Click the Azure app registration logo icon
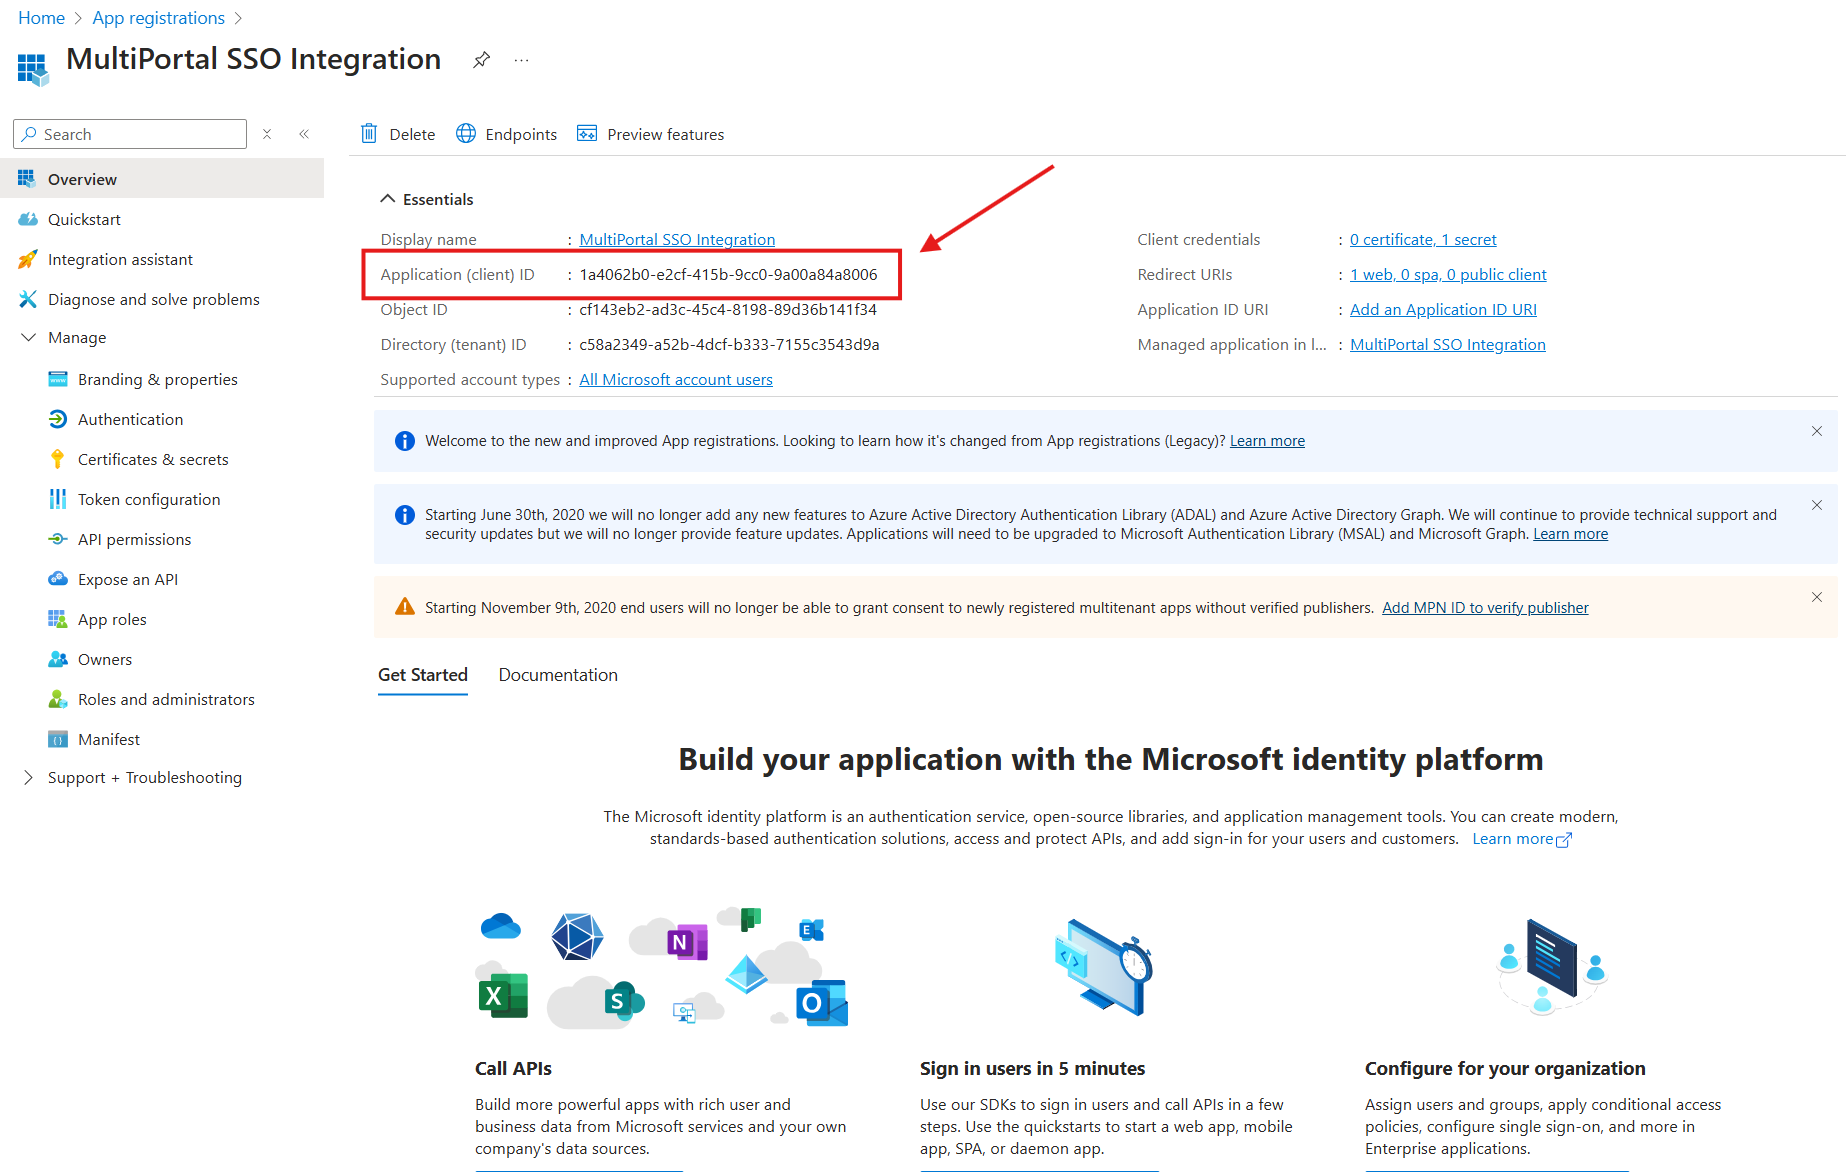Viewport: 1846px width, 1172px height. (x=33, y=69)
